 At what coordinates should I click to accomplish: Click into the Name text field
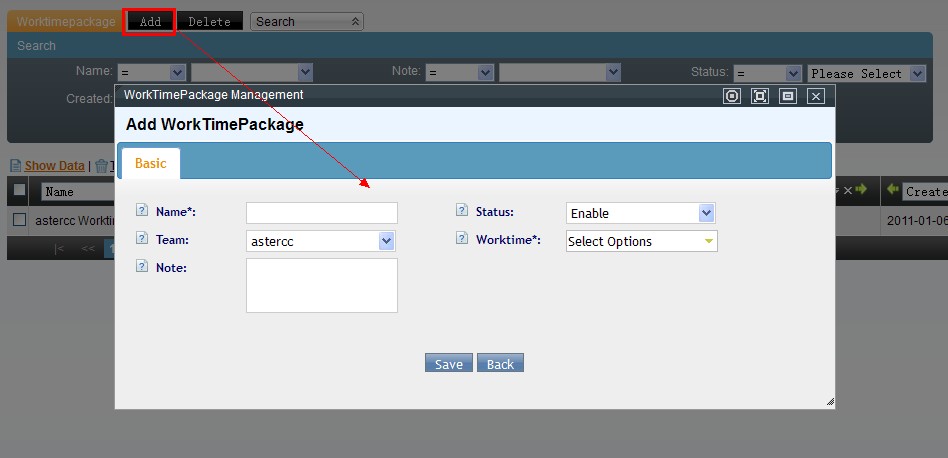pyautogui.click(x=321, y=213)
